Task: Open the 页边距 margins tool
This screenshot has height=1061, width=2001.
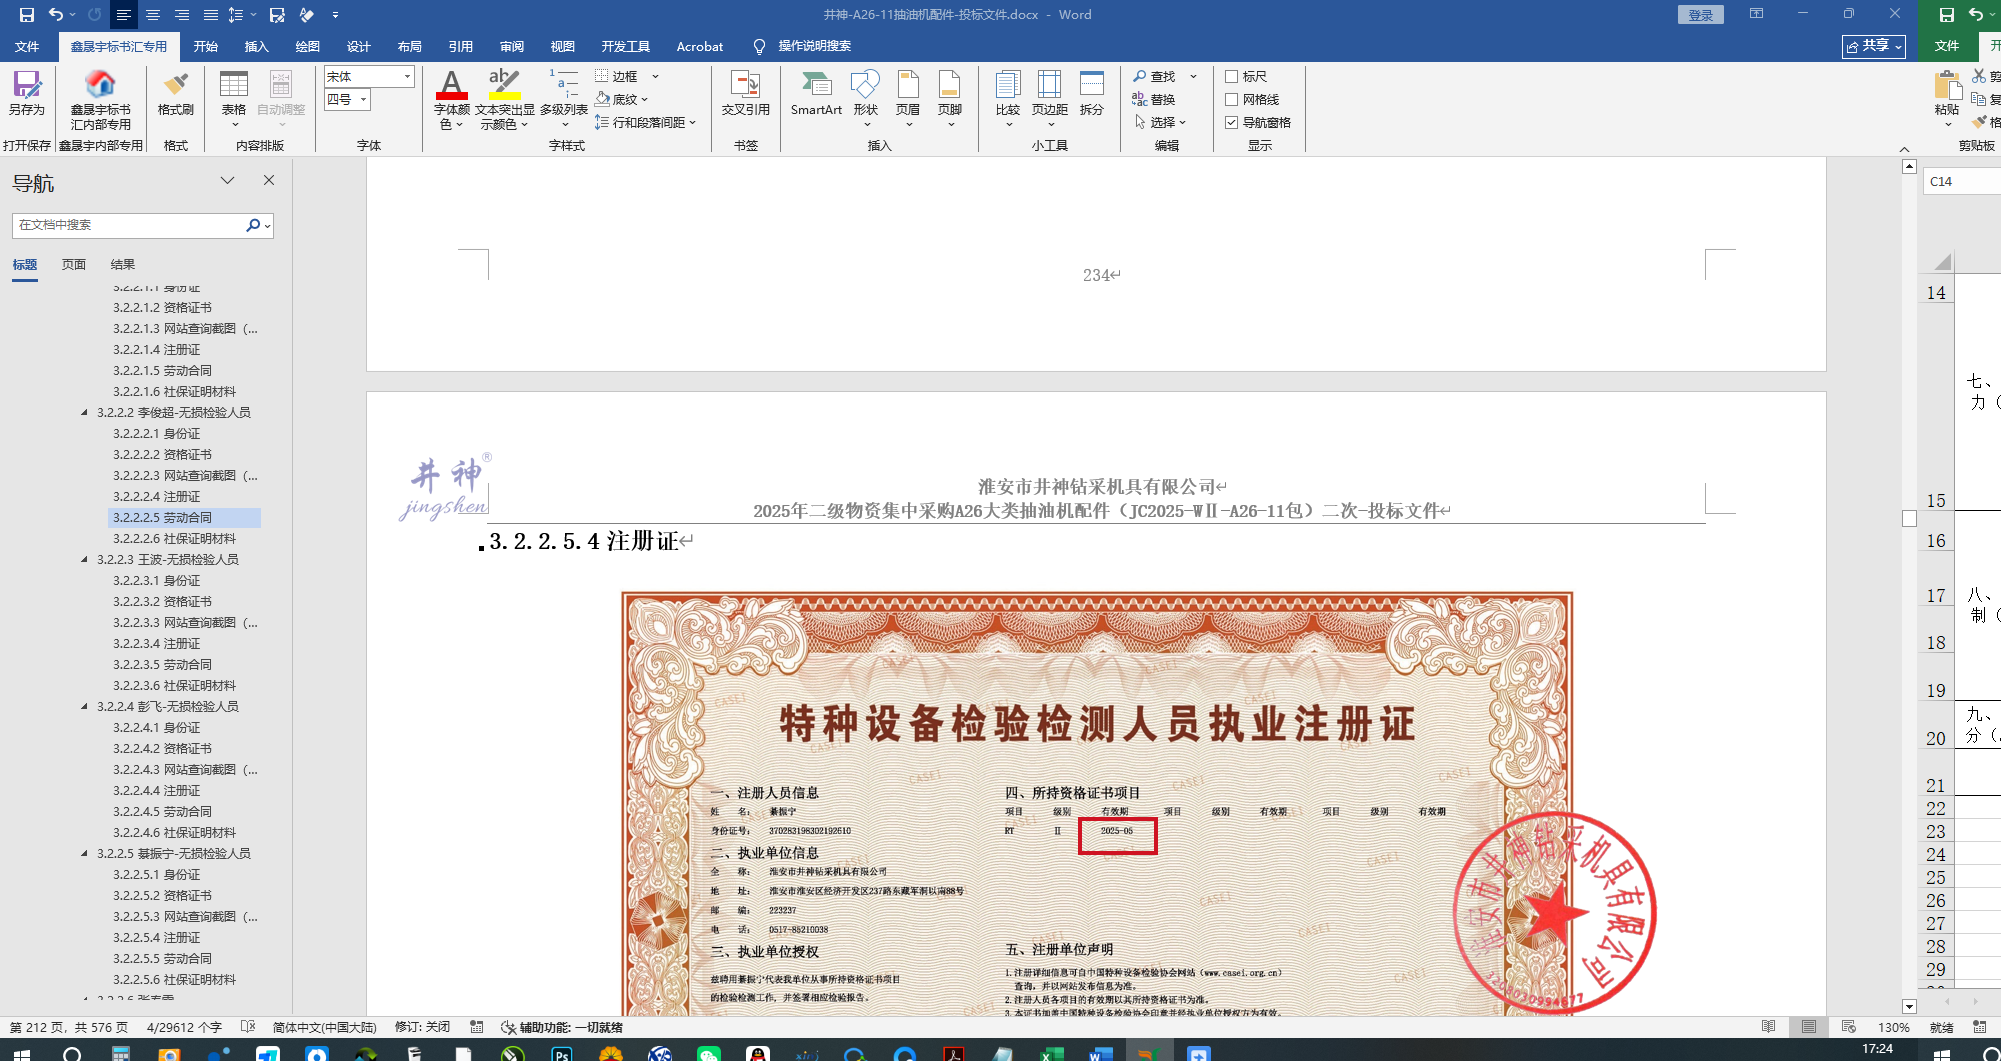Action: pyautogui.click(x=1050, y=98)
